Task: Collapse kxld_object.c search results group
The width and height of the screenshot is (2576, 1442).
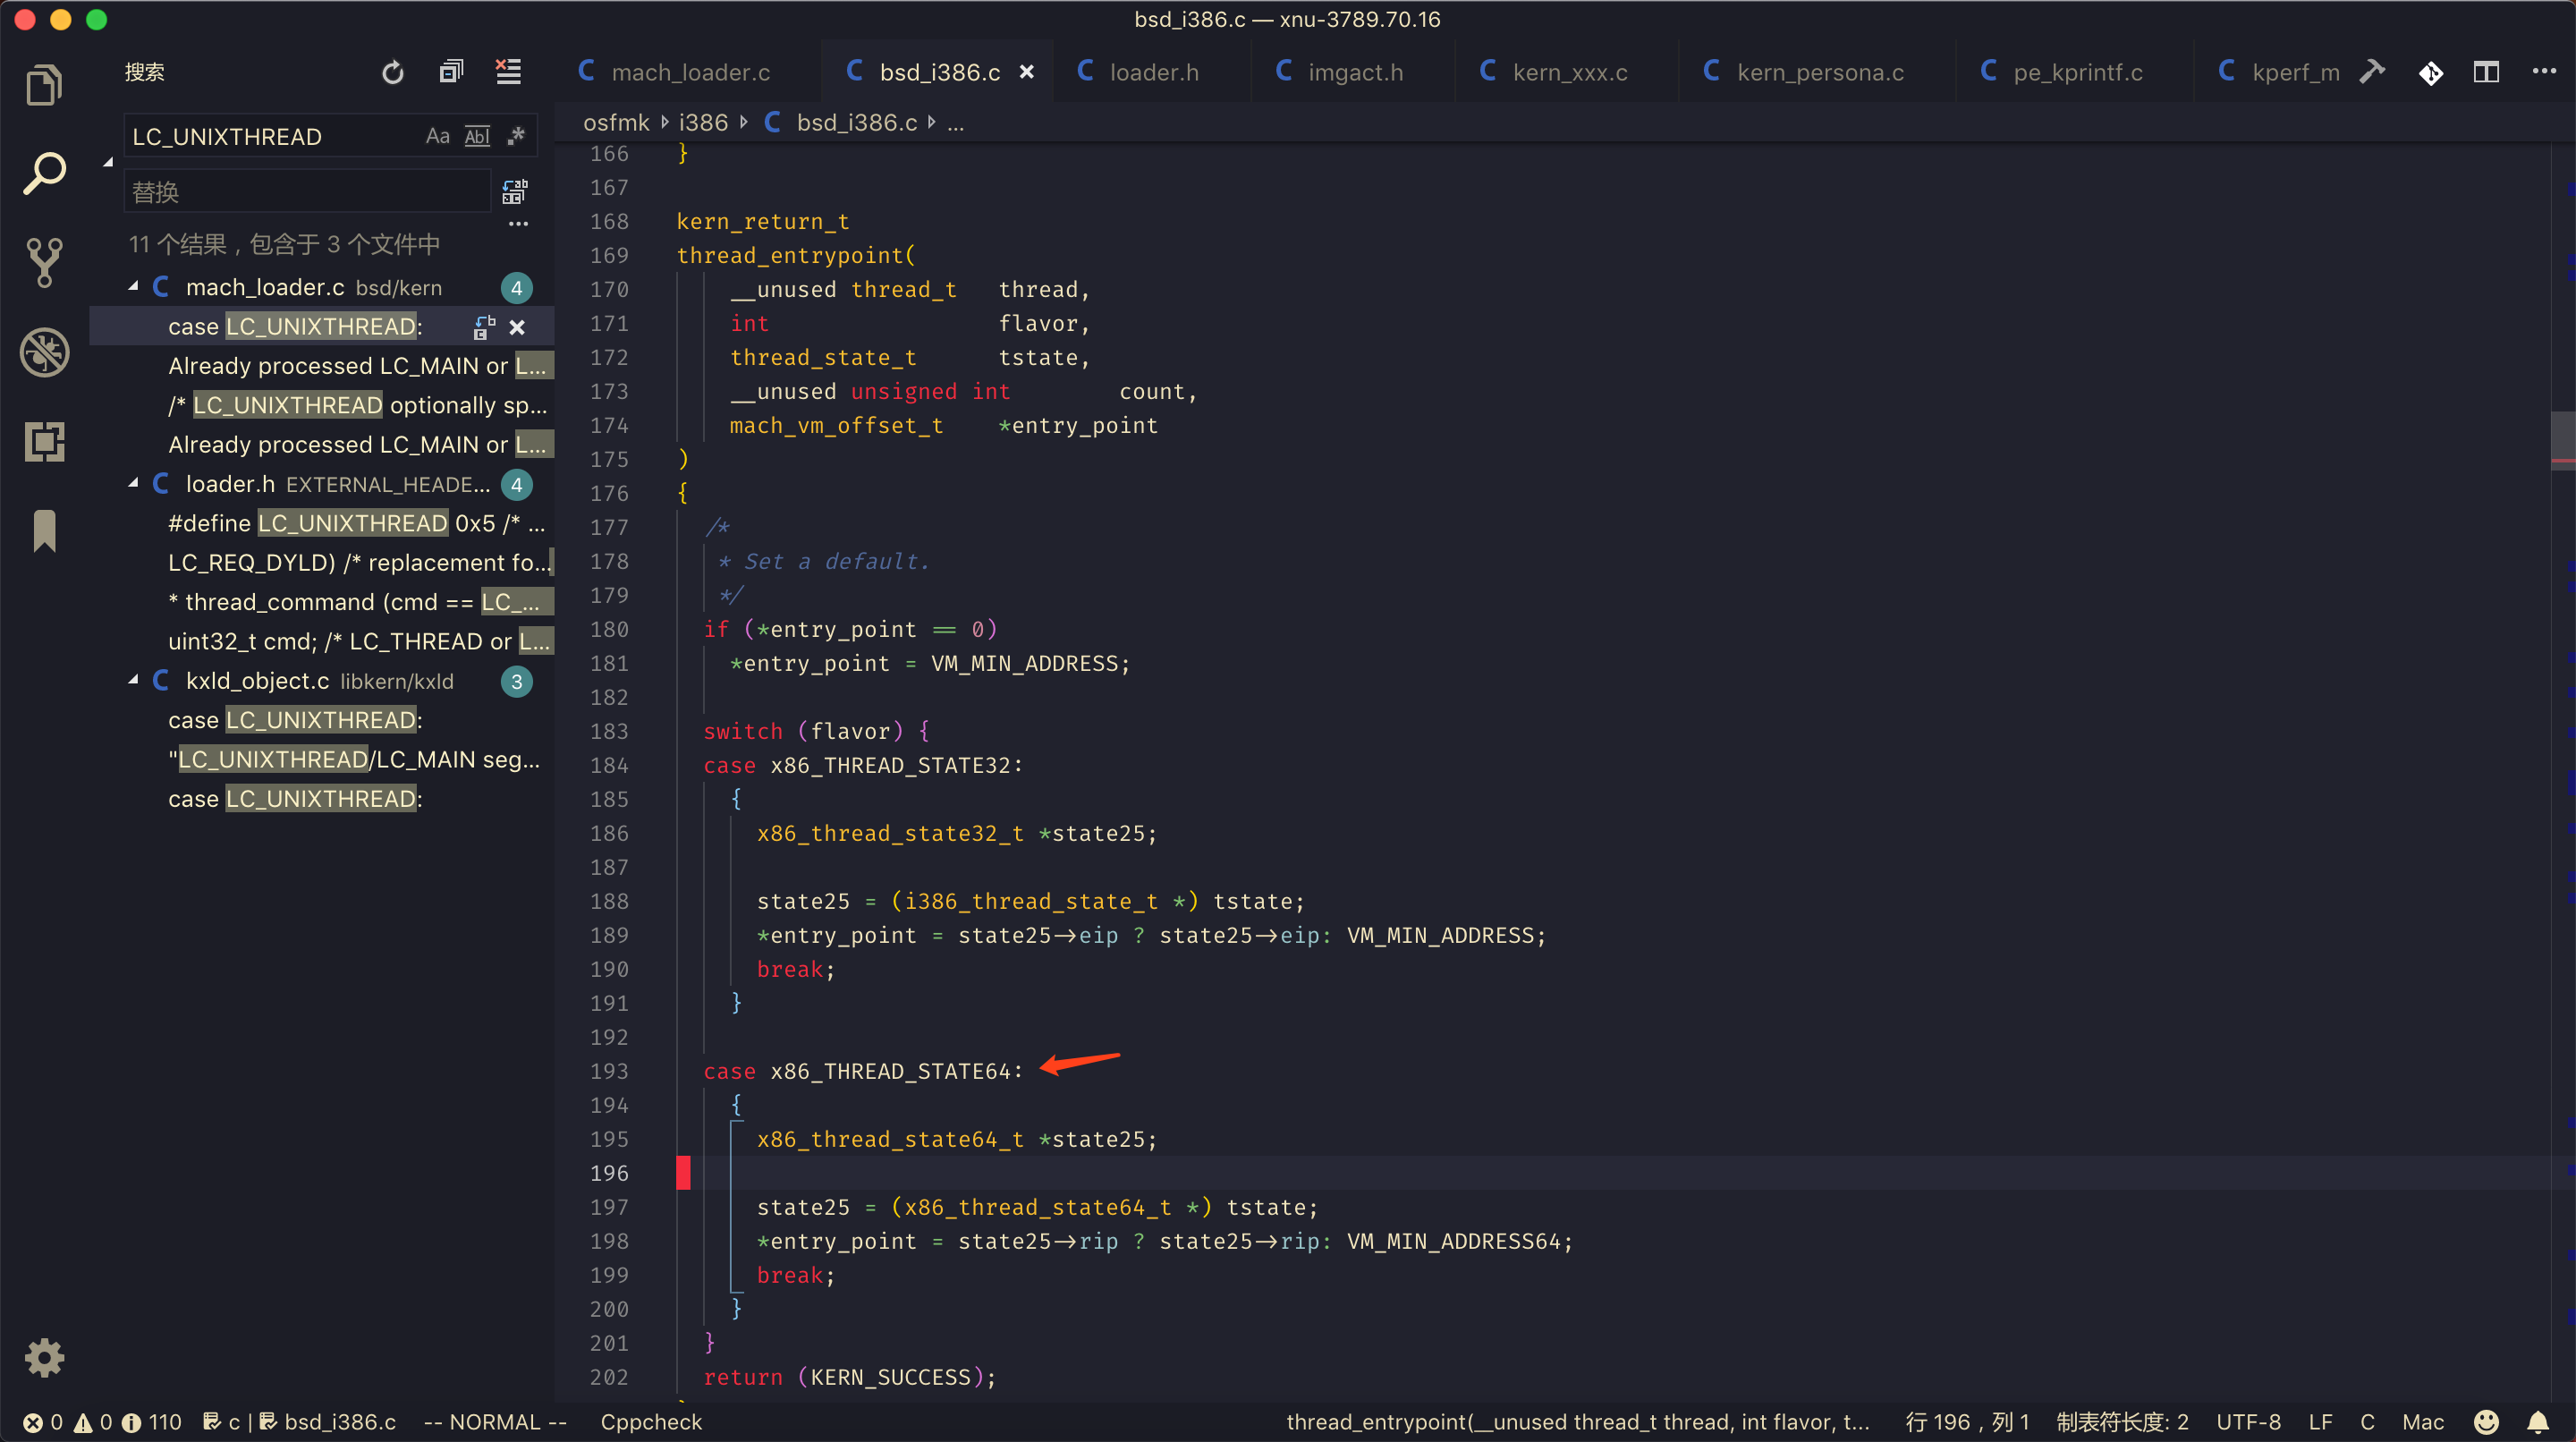Action: click(x=134, y=681)
